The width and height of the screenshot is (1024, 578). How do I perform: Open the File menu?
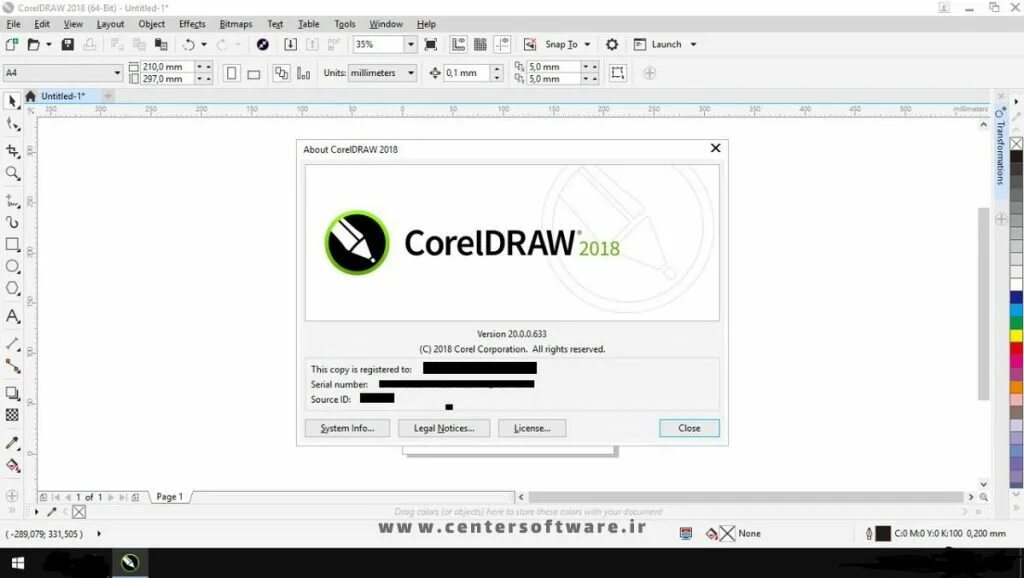coord(13,24)
